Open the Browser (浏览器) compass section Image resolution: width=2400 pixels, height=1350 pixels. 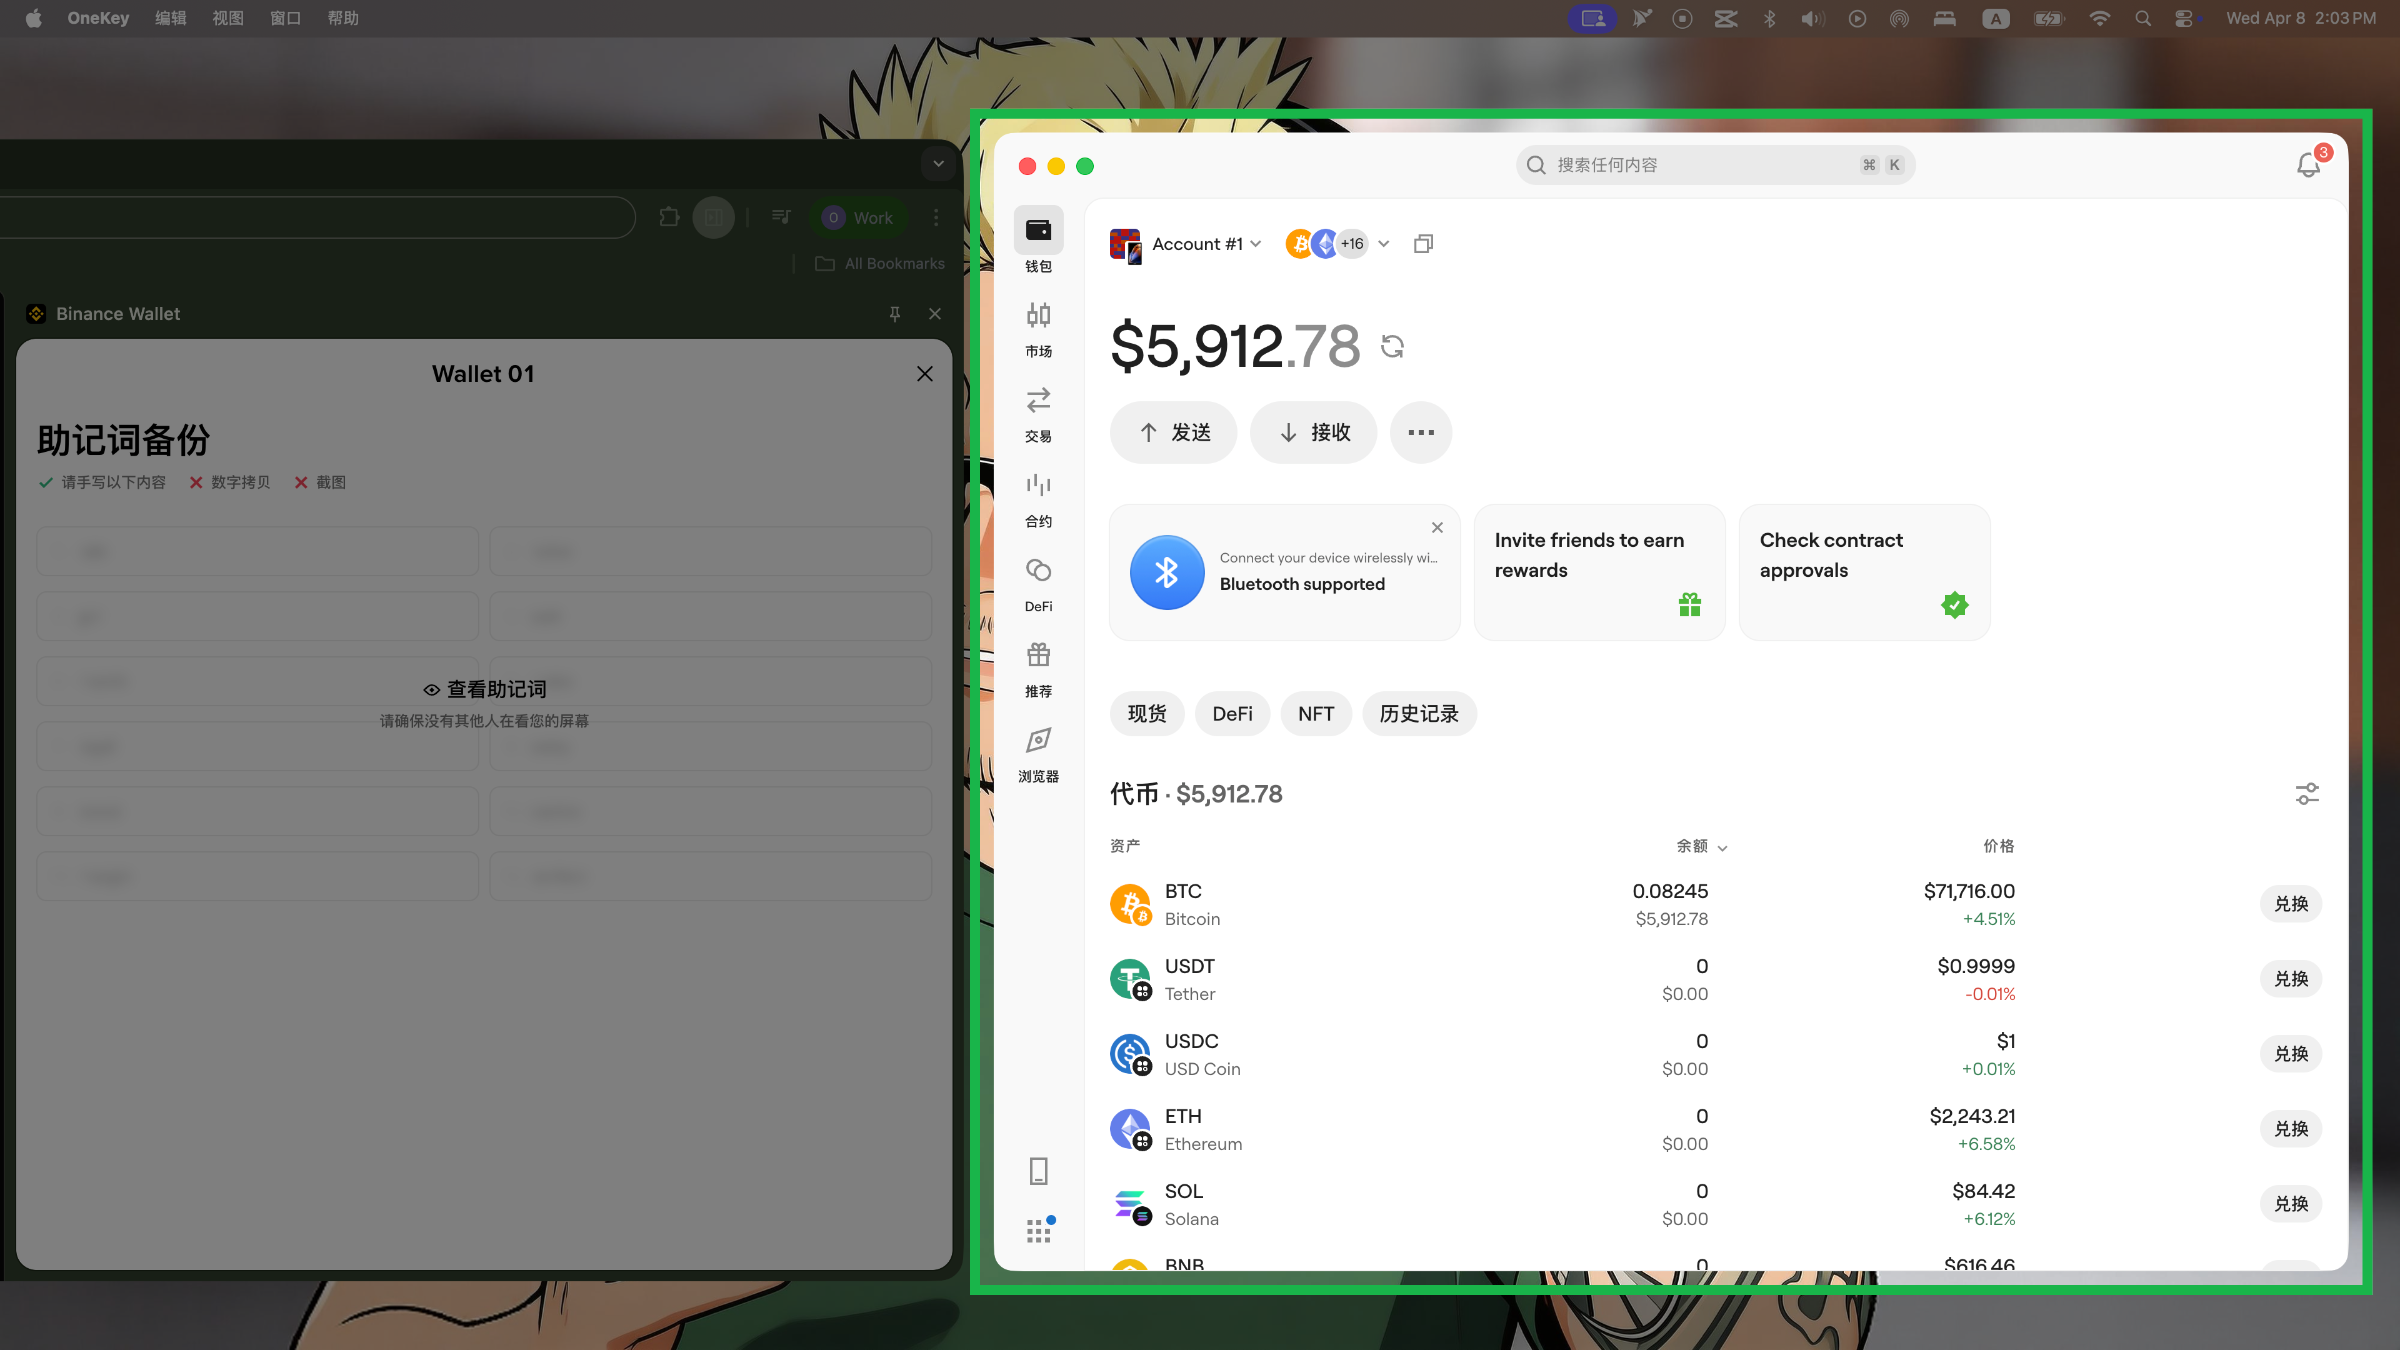(1038, 755)
